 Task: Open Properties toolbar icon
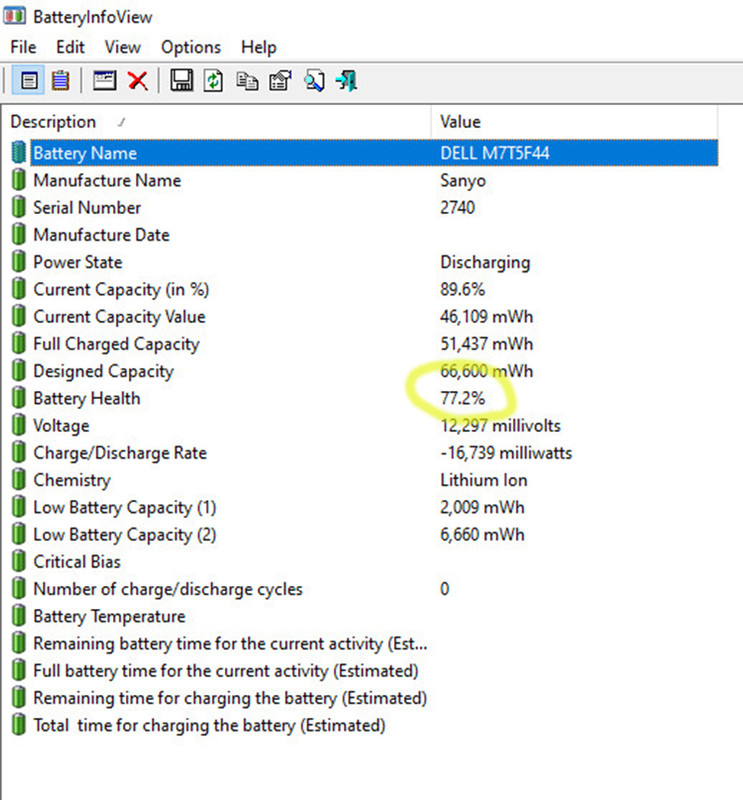[x=280, y=81]
